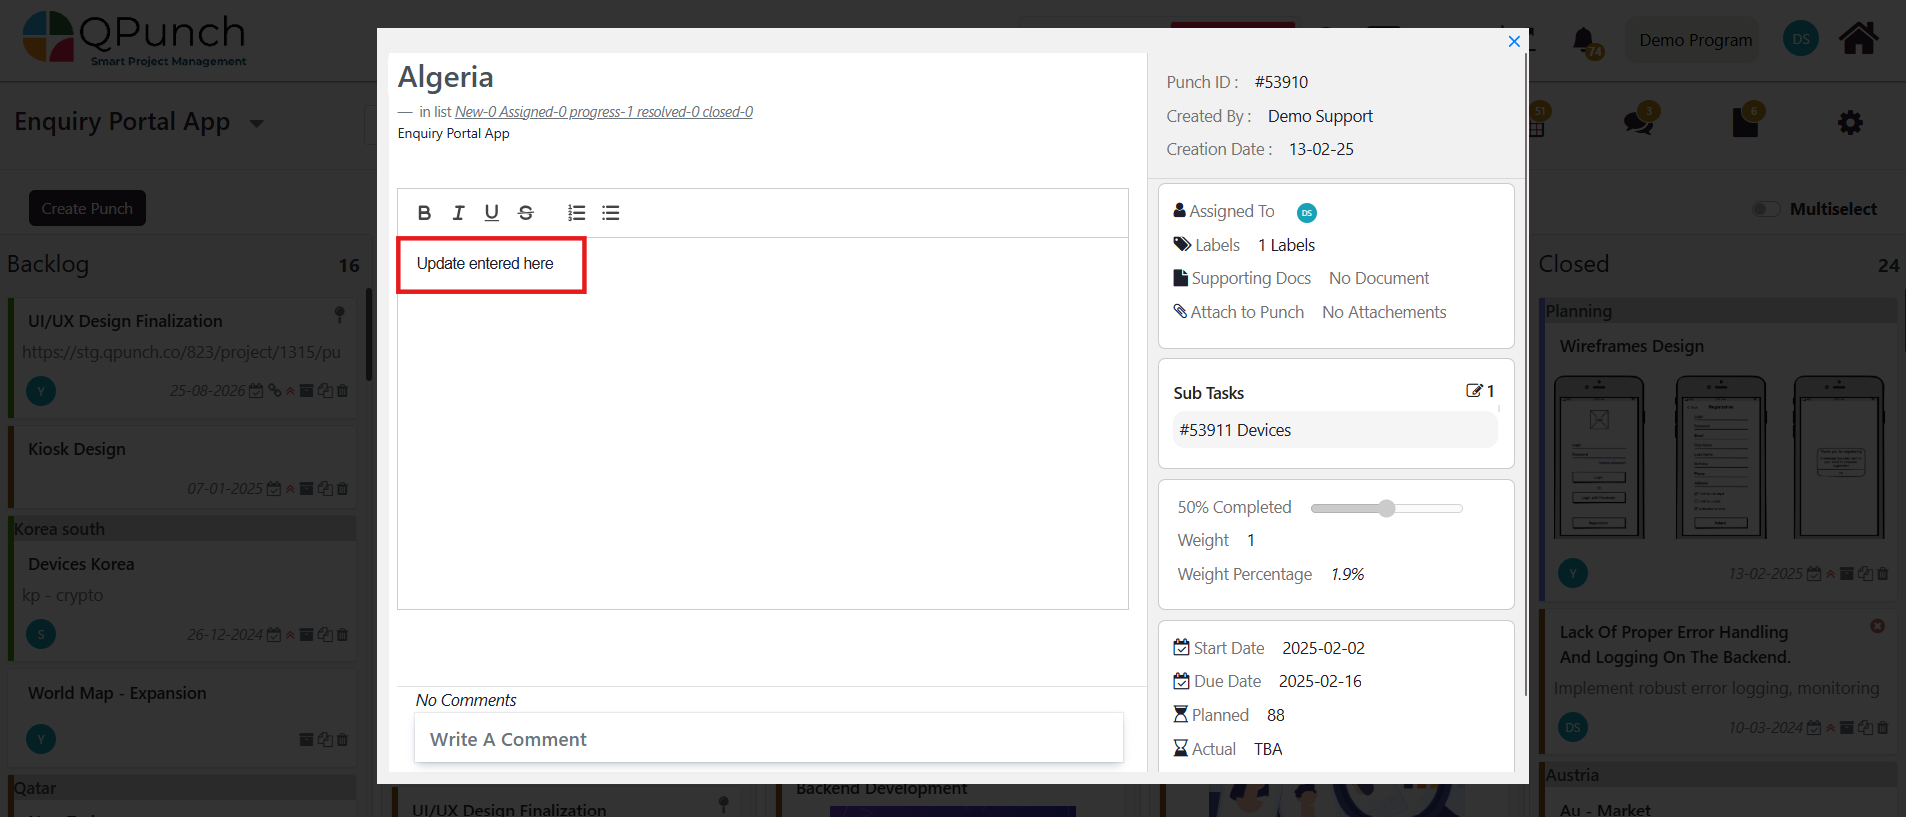The image size is (1906, 817).
Task: Open the notifications bell
Action: coord(1583,40)
